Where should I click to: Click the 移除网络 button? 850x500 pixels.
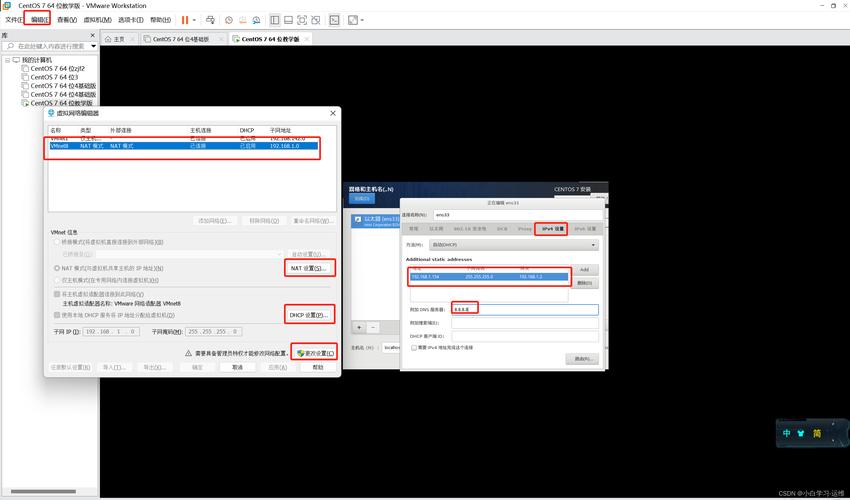[264, 221]
